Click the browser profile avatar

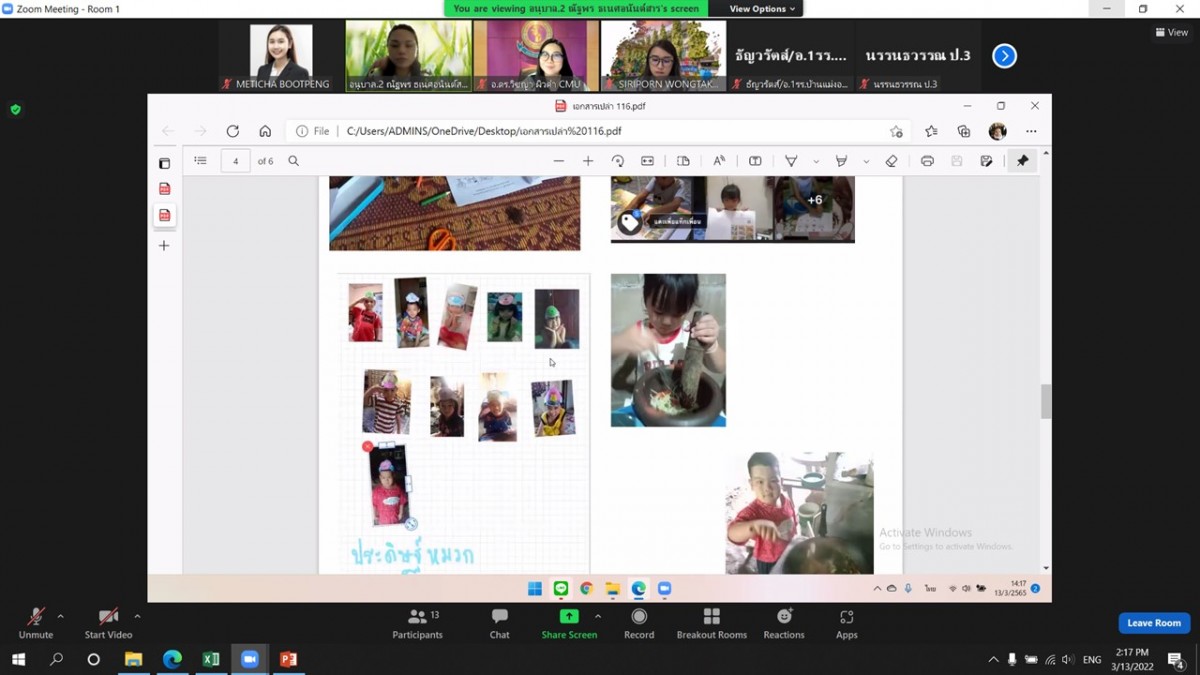[x=997, y=131]
